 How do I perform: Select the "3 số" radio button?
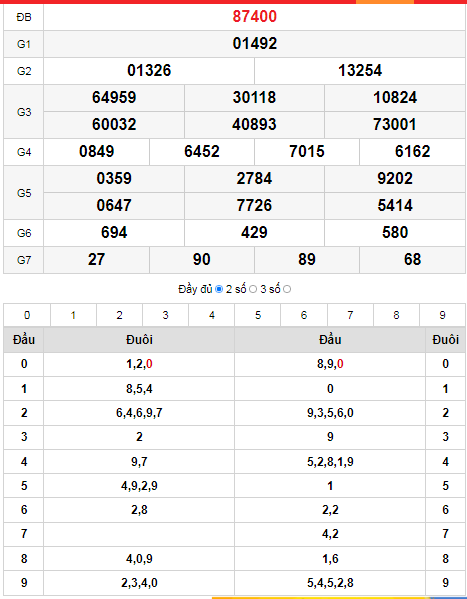(x=287, y=289)
